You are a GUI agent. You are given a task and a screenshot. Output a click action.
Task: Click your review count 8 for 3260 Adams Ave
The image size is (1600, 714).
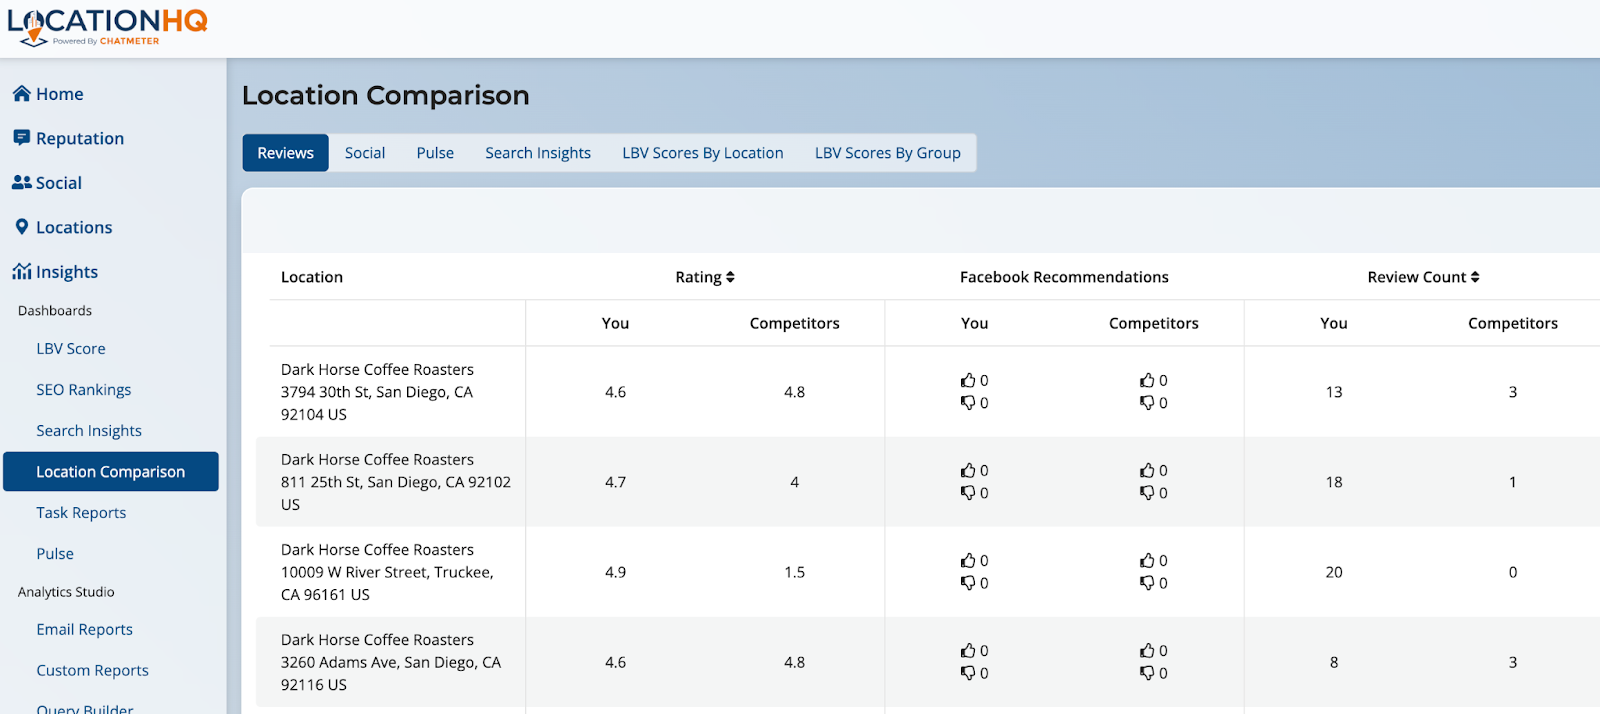coord(1334,662)
